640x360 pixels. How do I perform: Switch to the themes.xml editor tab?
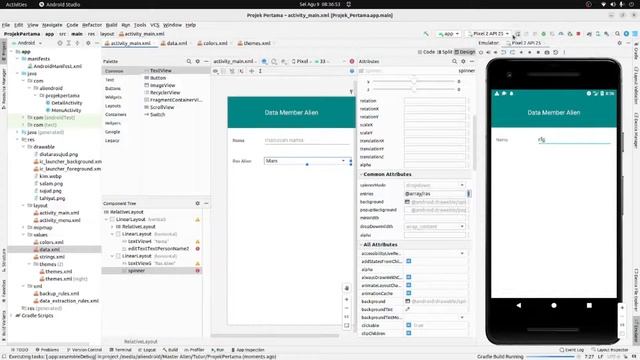tap(257, 43)
